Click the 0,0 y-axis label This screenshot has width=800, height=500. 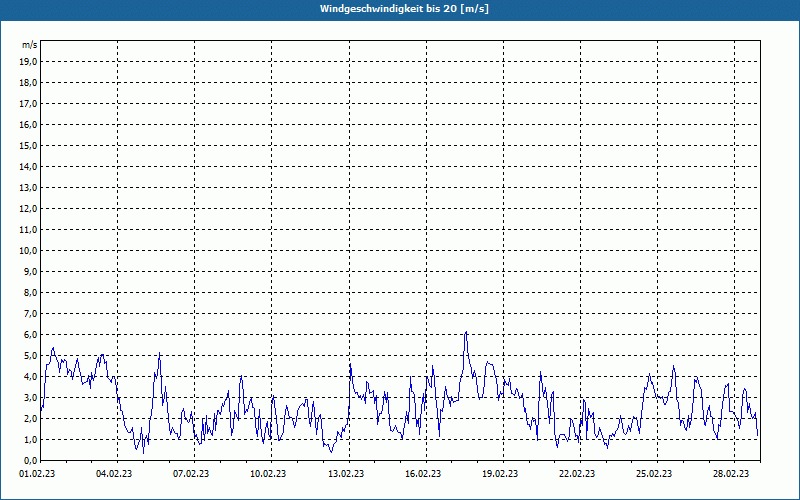tap(30, 460)
